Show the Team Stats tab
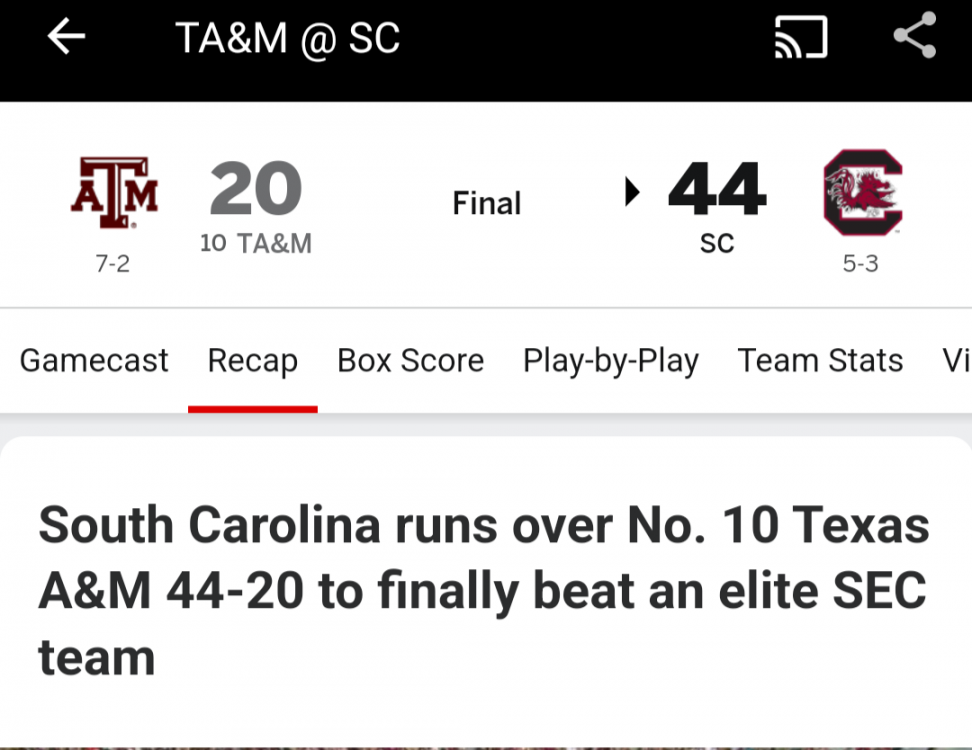This screenshot has width=972, height=750. pos(821,361)
